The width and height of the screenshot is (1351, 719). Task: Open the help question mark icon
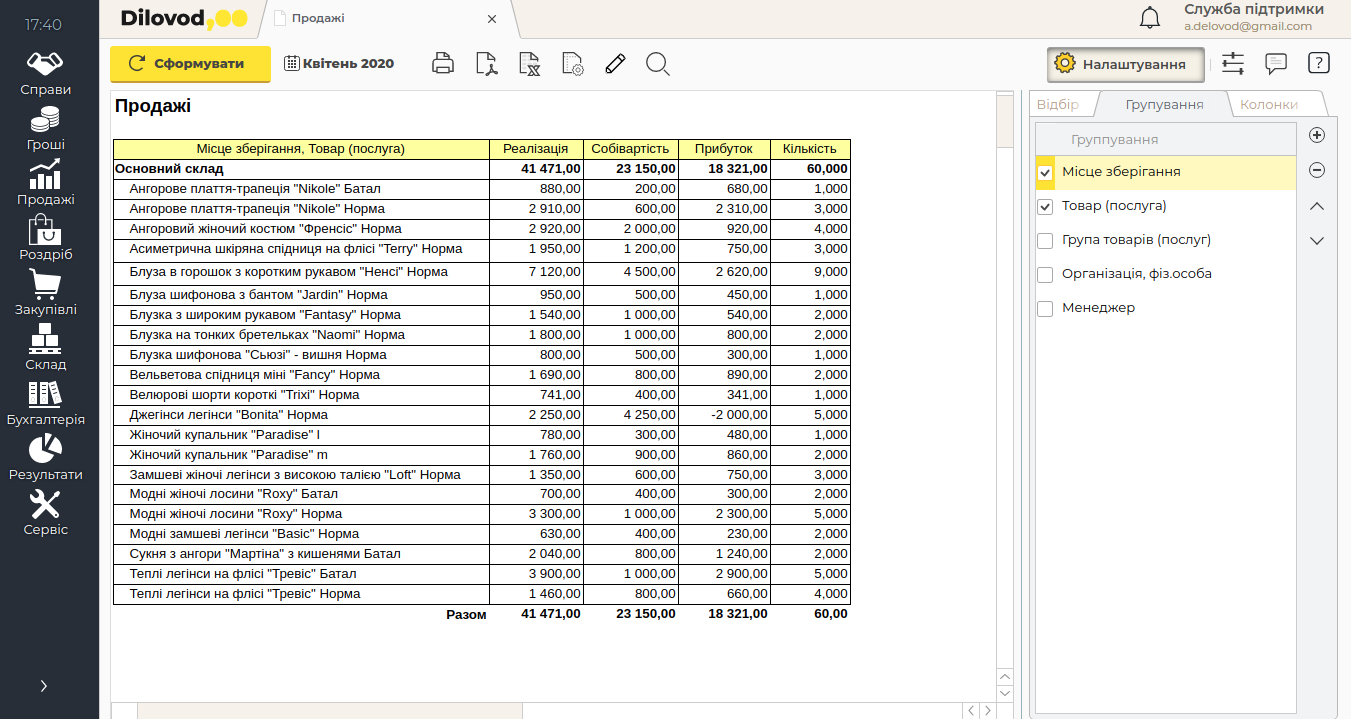[1319, 63]
